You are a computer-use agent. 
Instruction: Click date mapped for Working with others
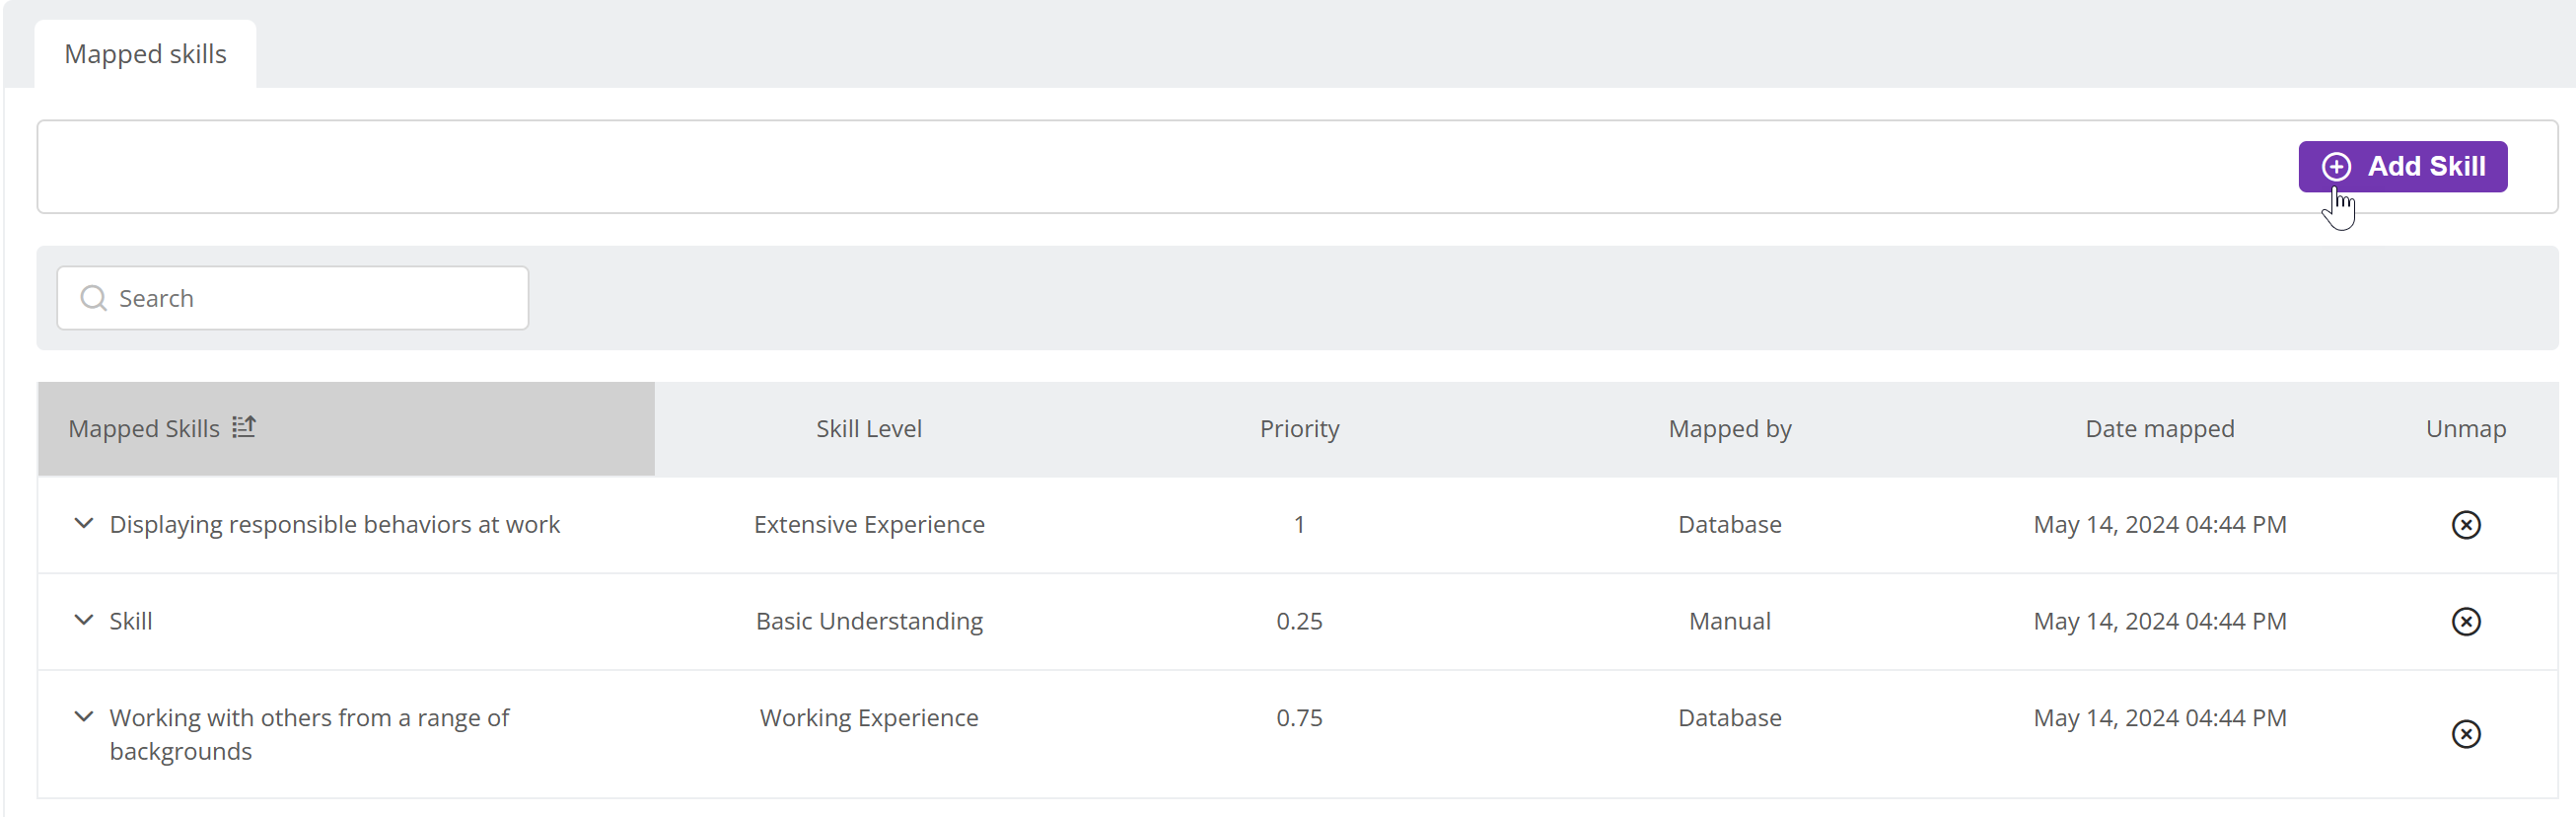[2159, 718]
